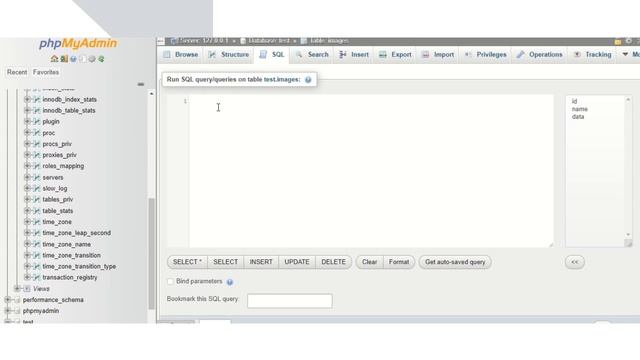Click table icon beside procs_priv
This screenshot has width=640, height=360.
(37, 144)
